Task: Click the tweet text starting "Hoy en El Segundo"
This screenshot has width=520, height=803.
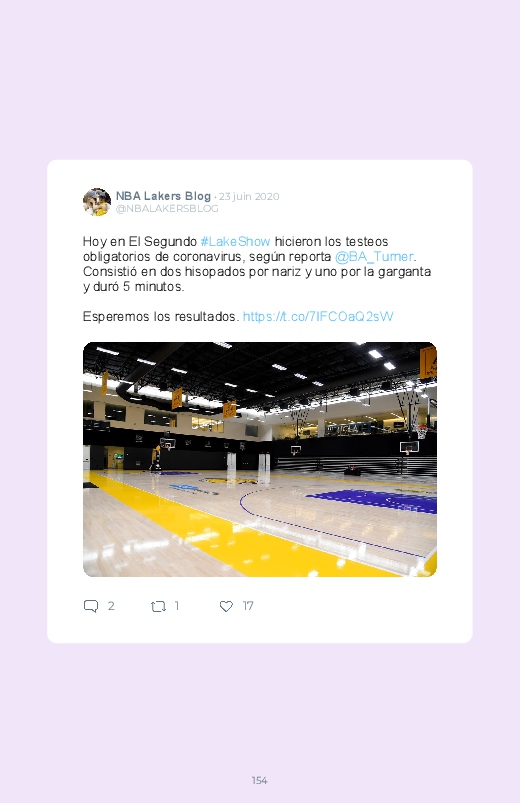Action: click(257, 264)
